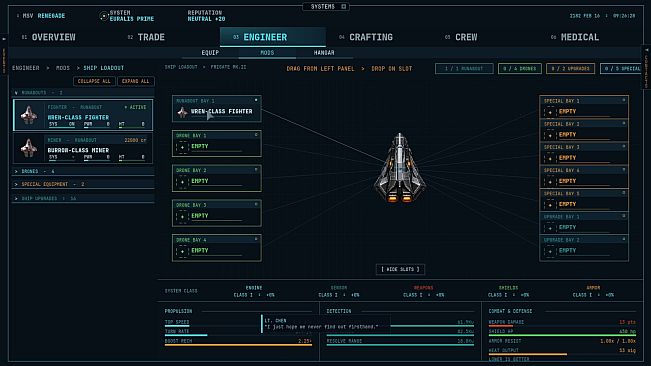Go to the Crew tab
Screen dimensions: 651x366
coord(461,37)
